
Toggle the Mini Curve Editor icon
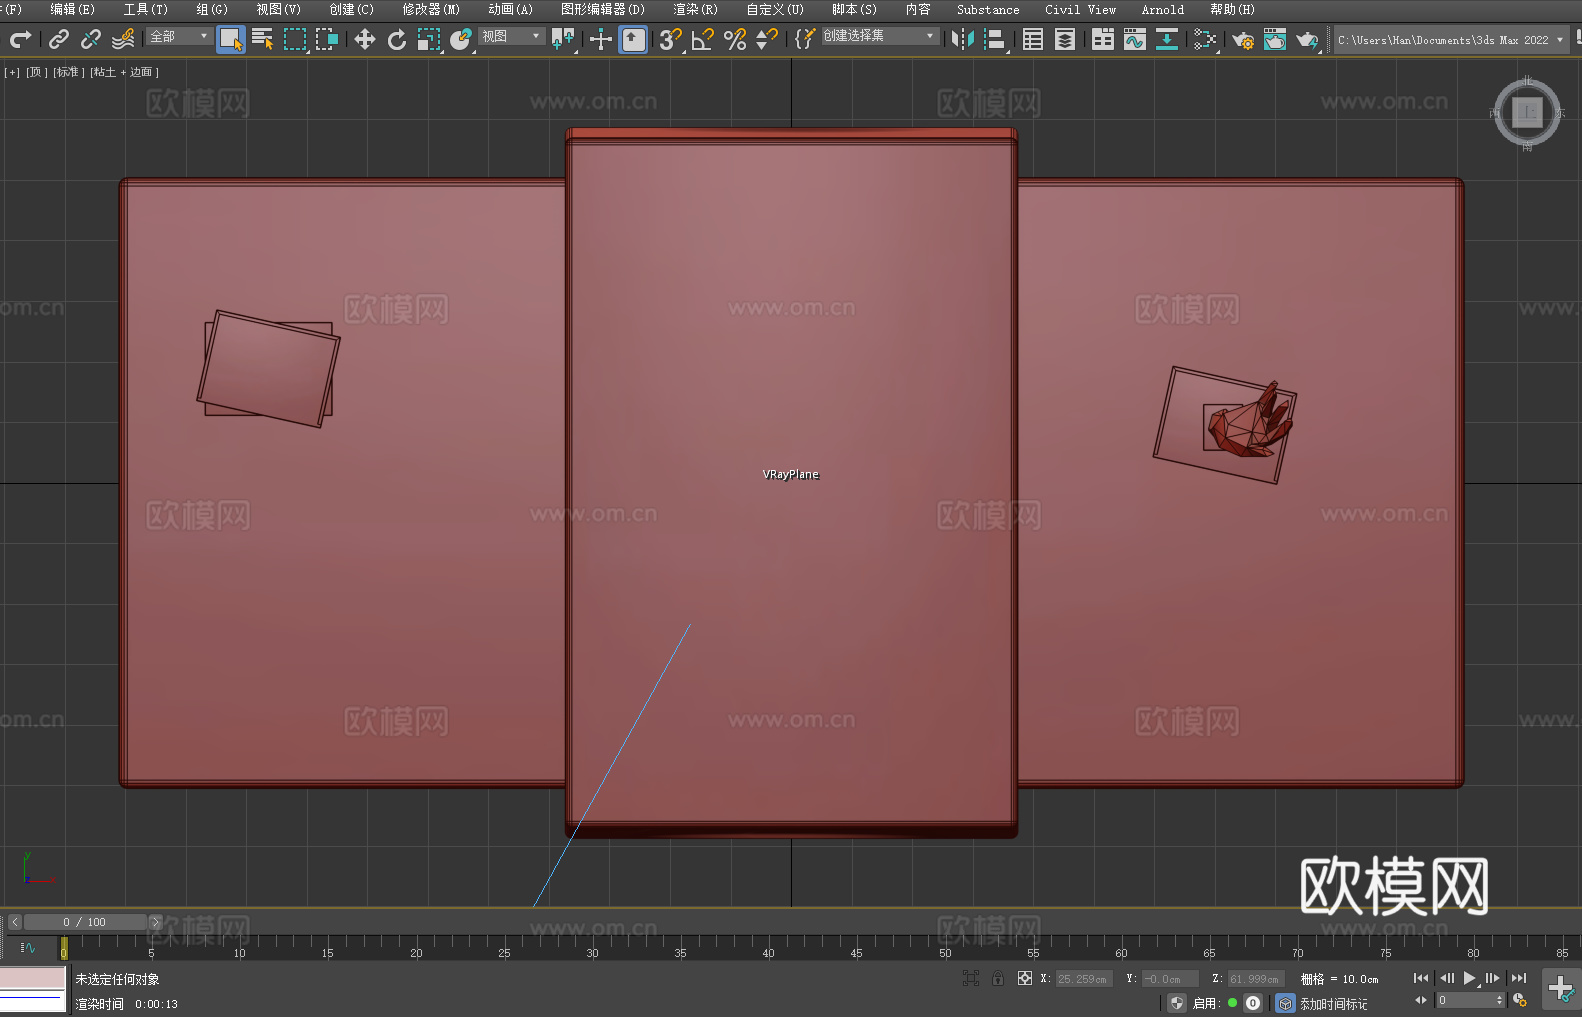pyautogui.click(x=28, y=947)
